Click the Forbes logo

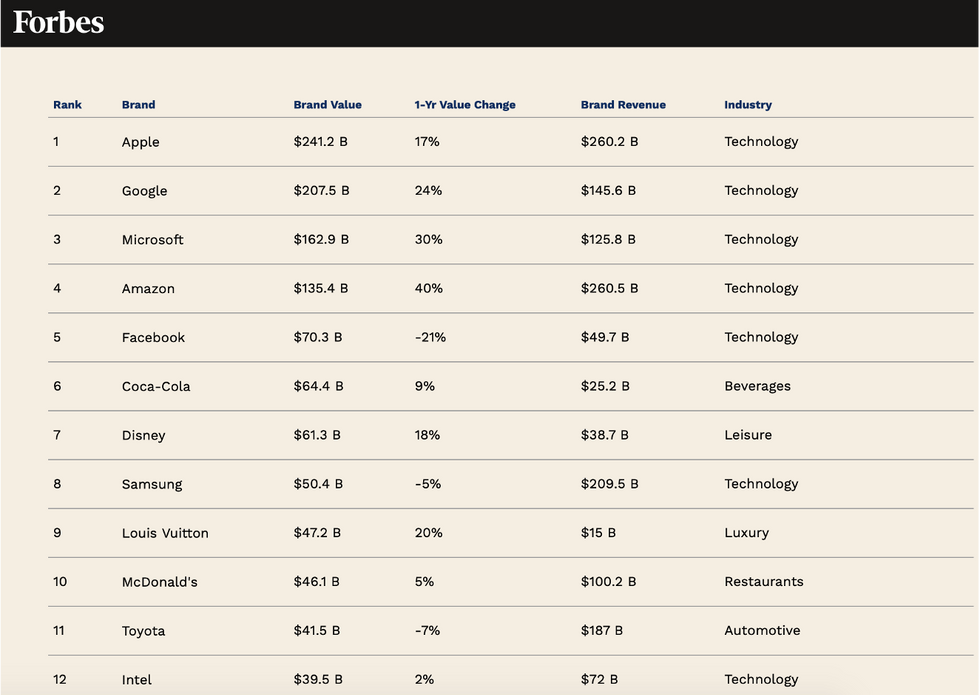pyautogui.click(x=58, y=23)
